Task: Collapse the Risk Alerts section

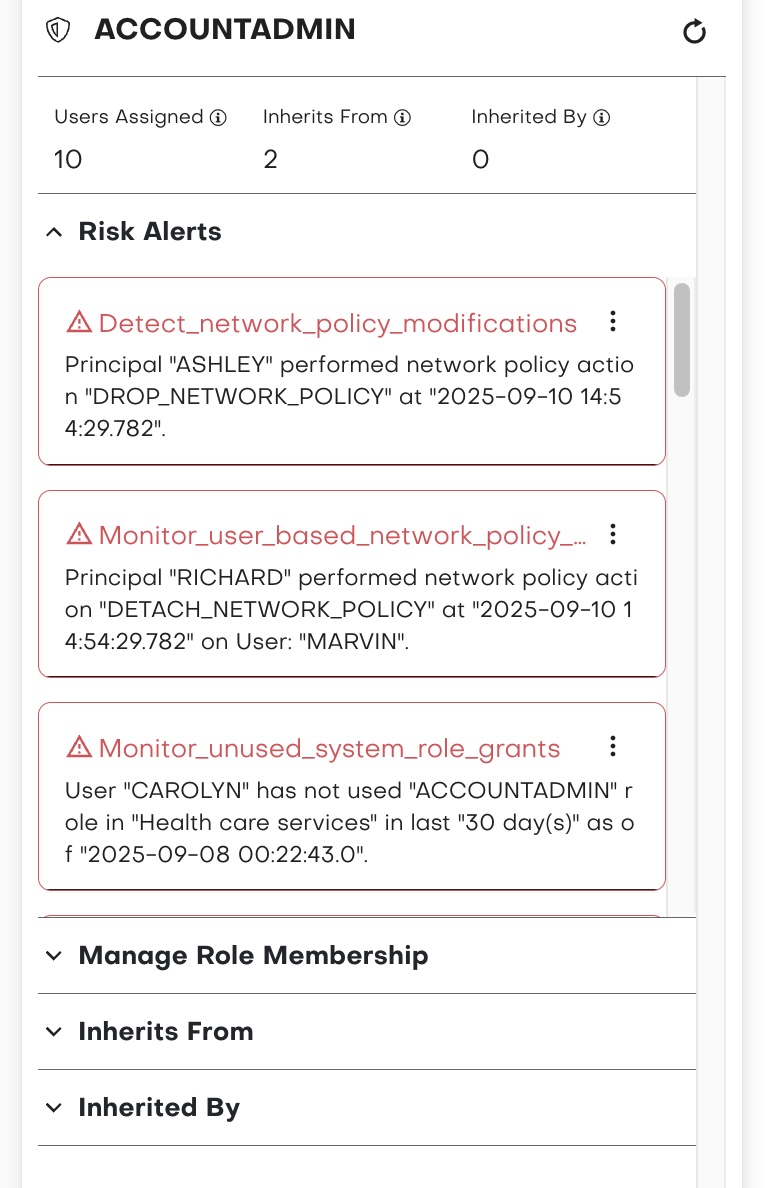Action: click(x=53, y=232)
